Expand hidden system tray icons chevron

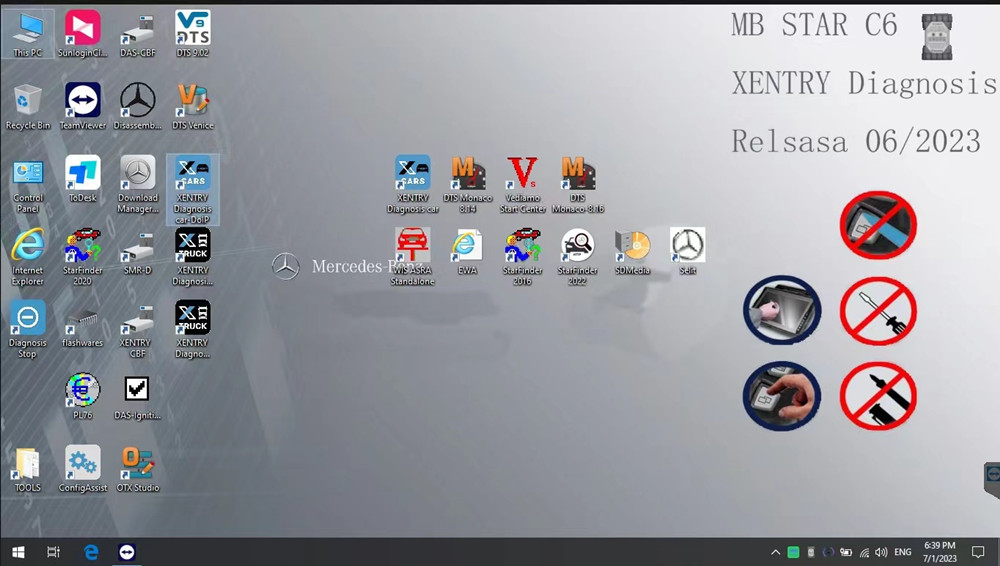(775, 552)
